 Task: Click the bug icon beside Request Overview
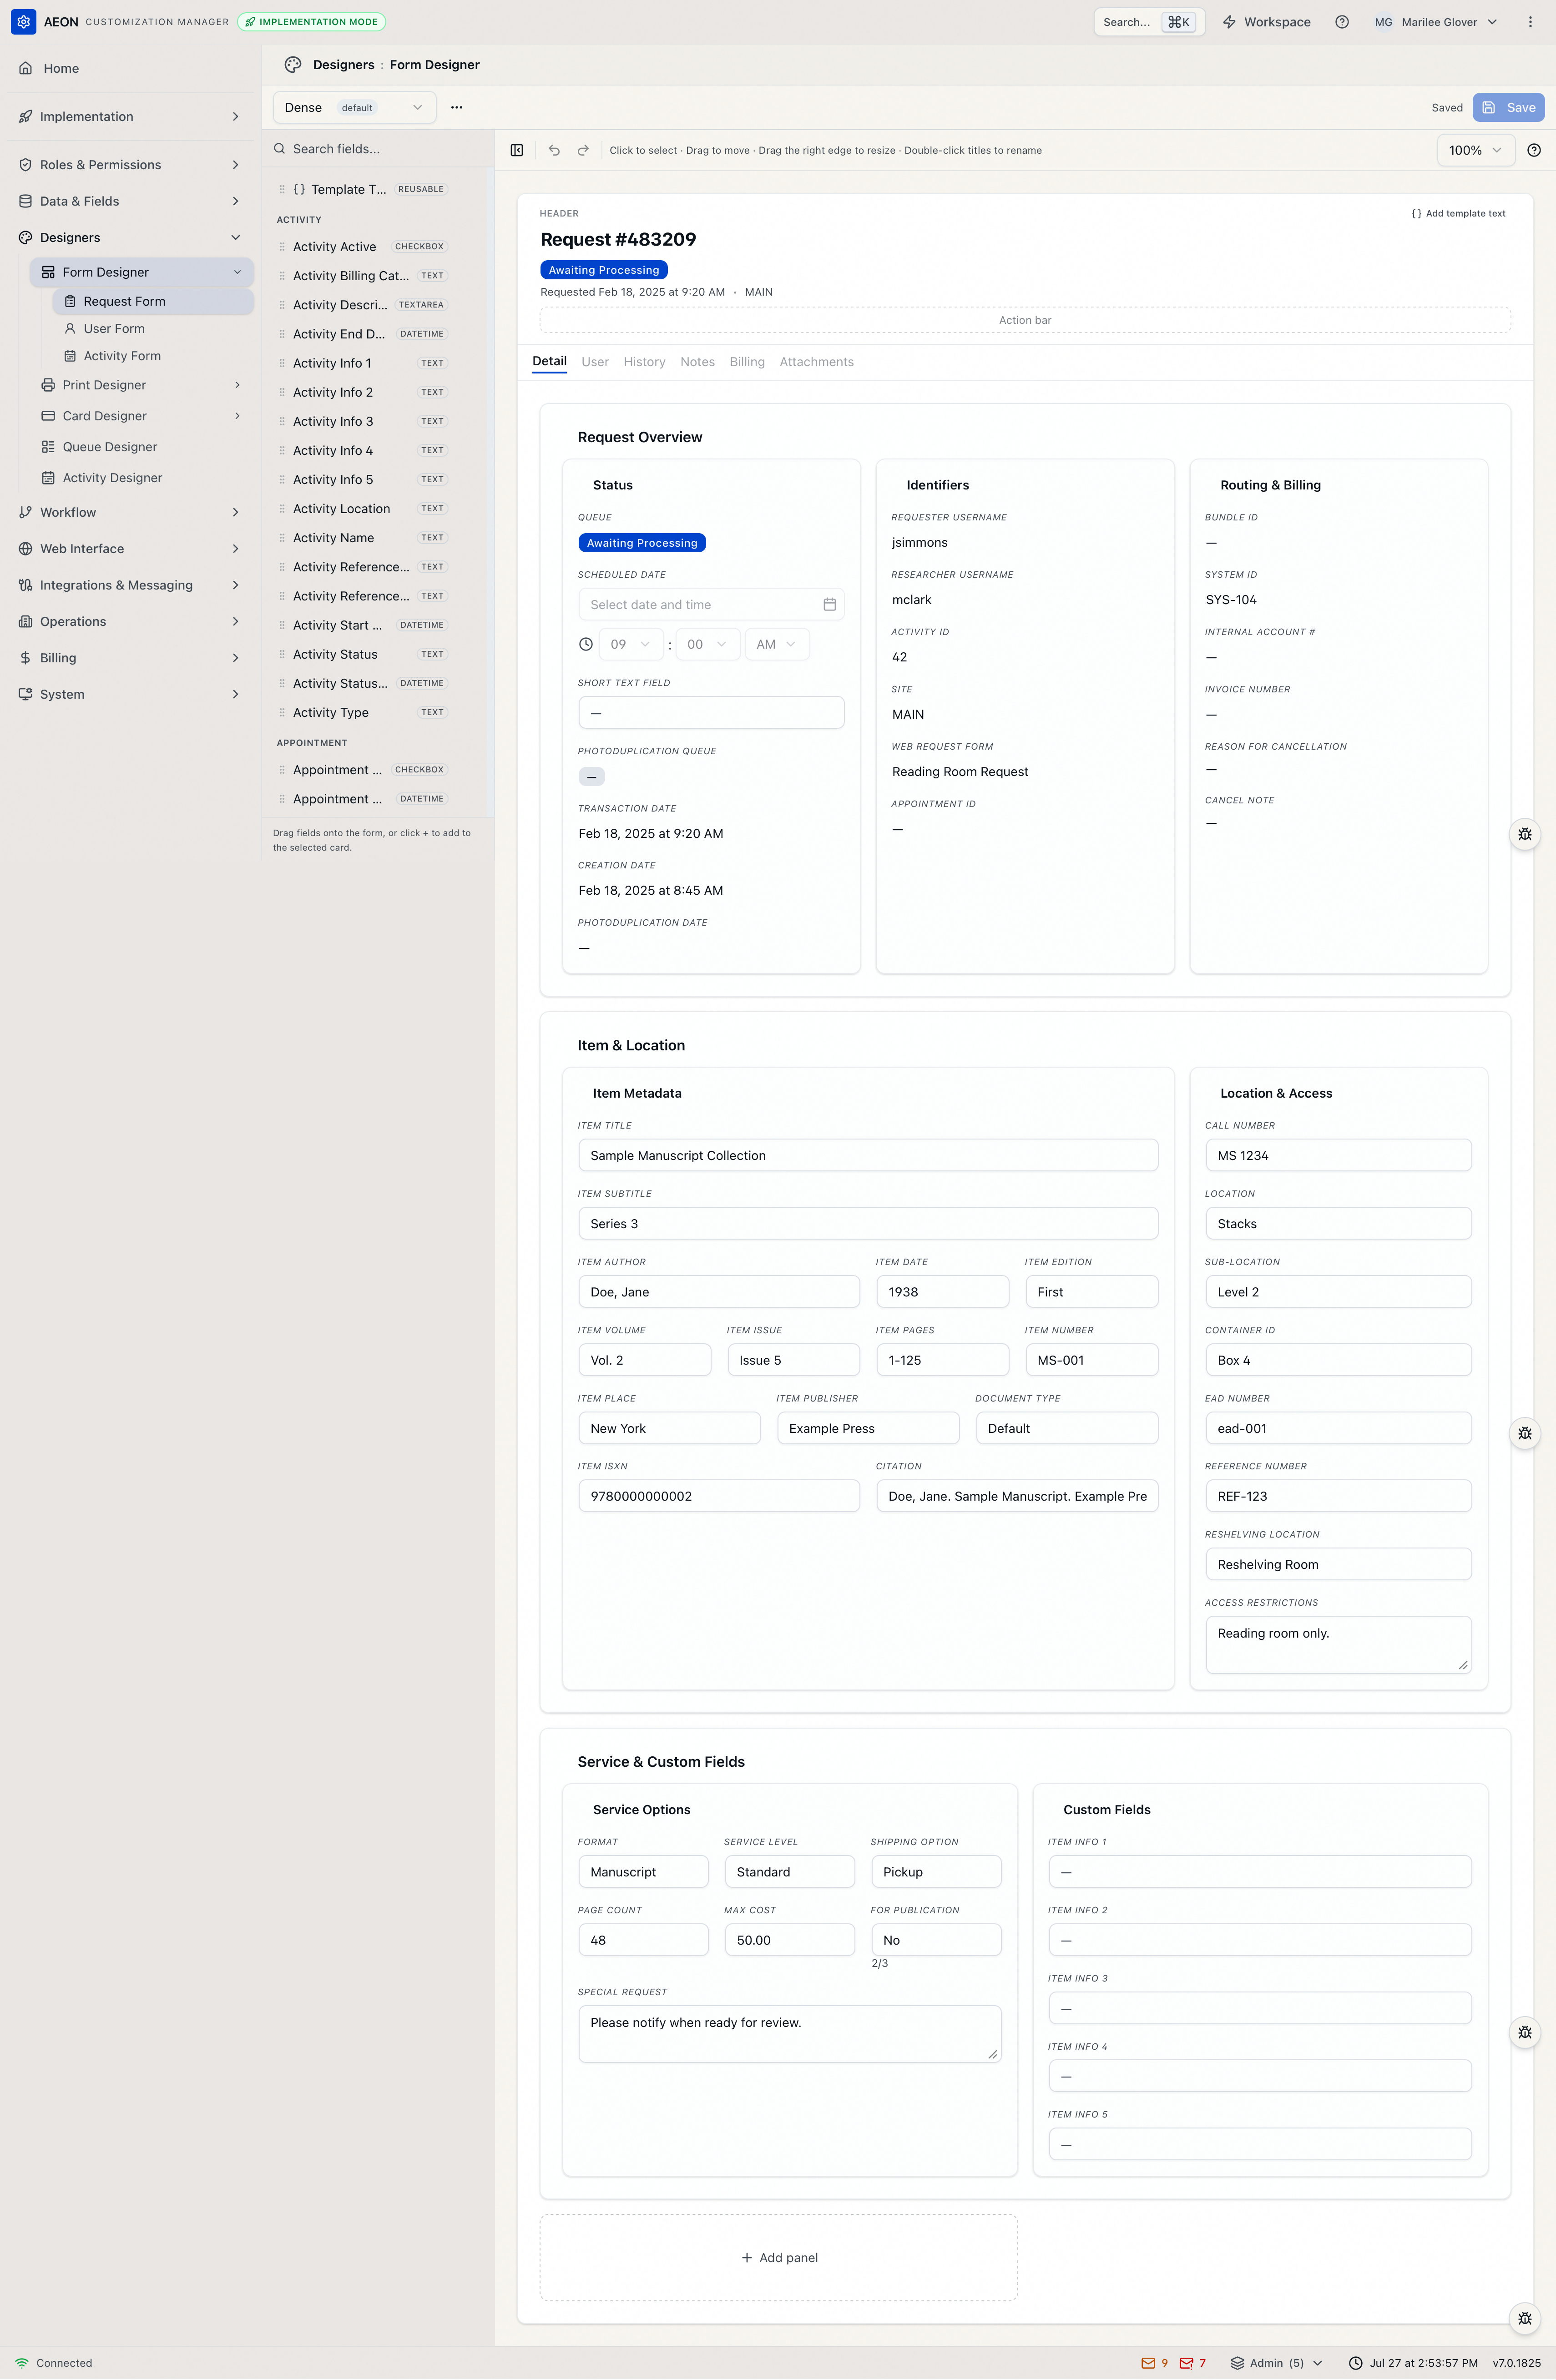(x=1524, y=834)
